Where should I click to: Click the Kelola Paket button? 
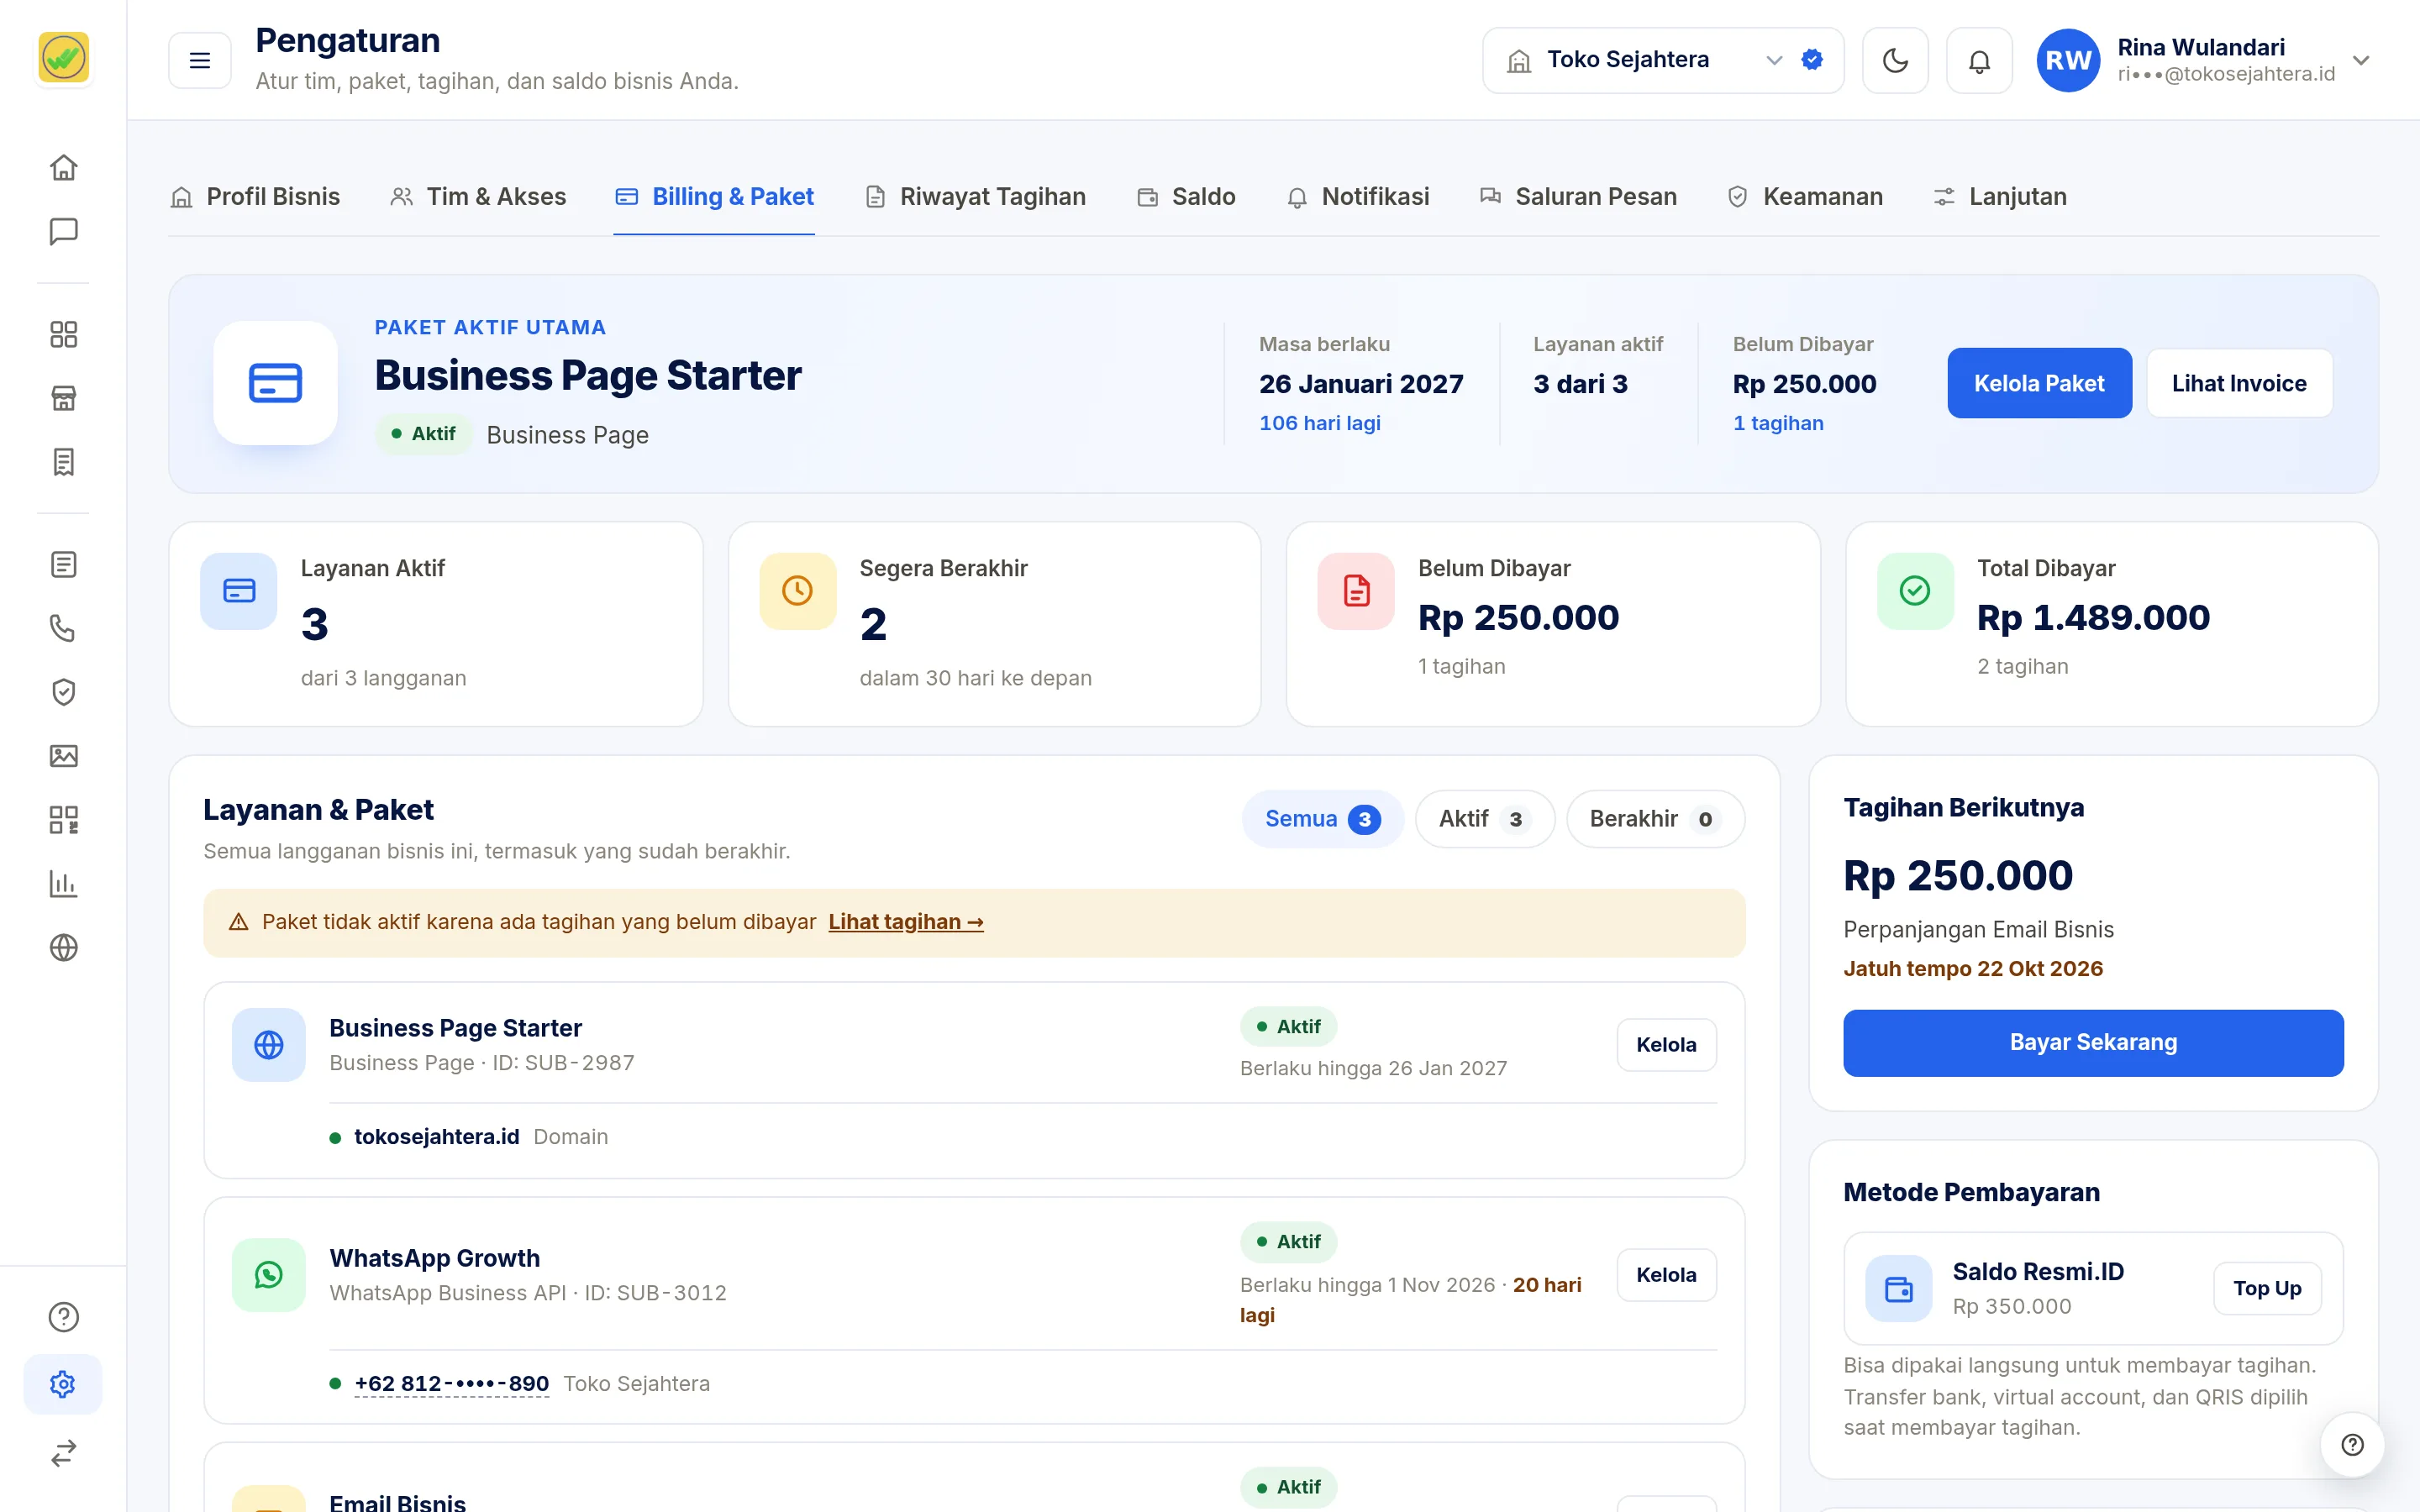2039,383
